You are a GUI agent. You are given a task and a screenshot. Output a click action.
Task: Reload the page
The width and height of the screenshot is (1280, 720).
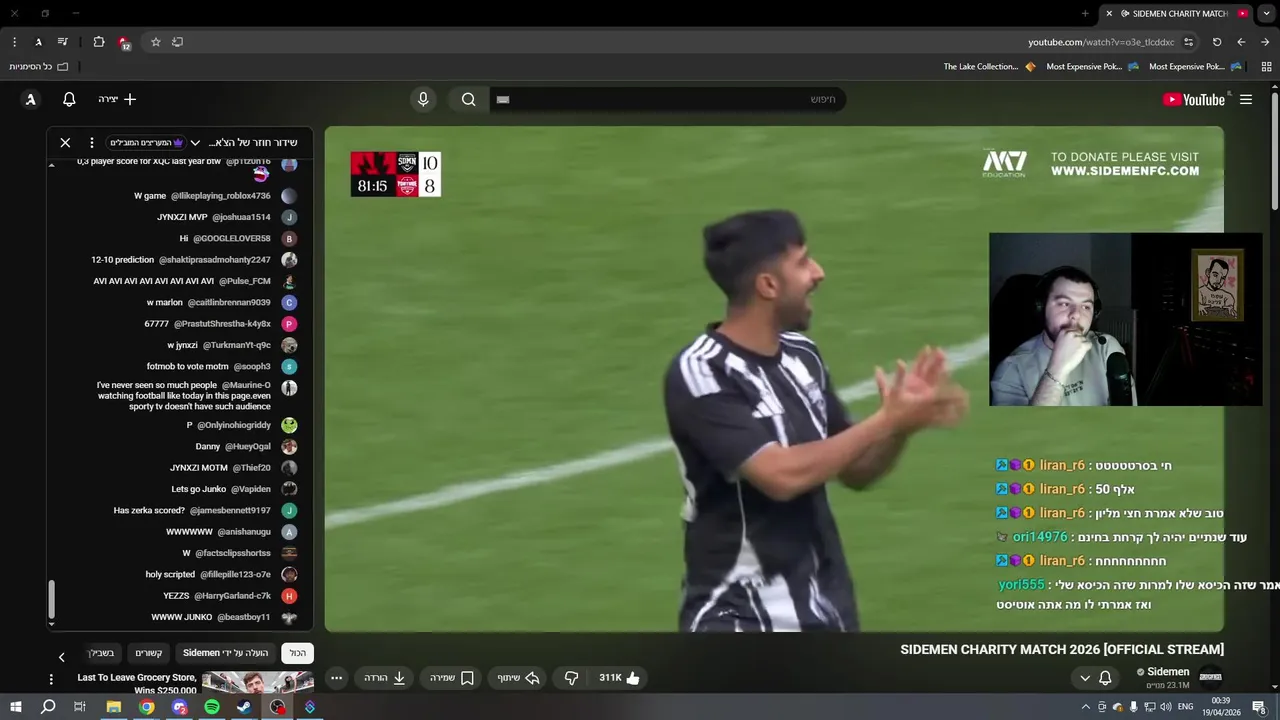(x=1217, y=42)
